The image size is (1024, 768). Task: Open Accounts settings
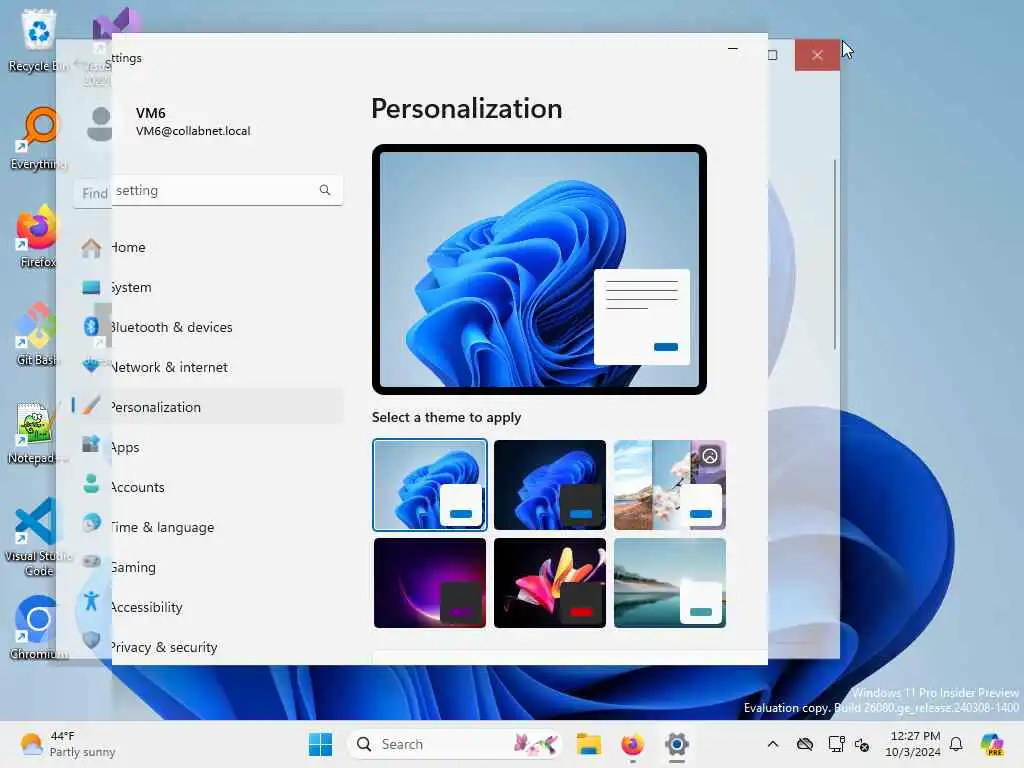tap(208, 487)
